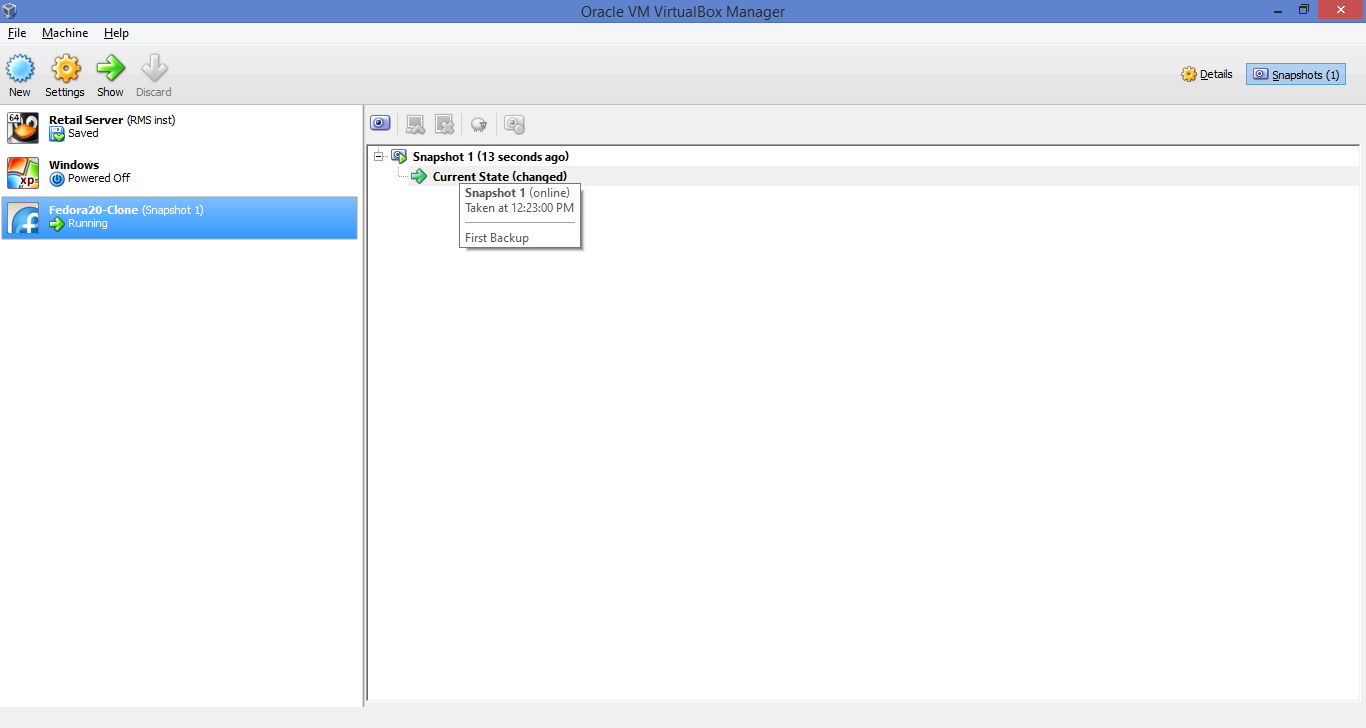The image size is (1366, 728).
Task: Minimize the VirtualBox Manager window
Action: 1279,10
